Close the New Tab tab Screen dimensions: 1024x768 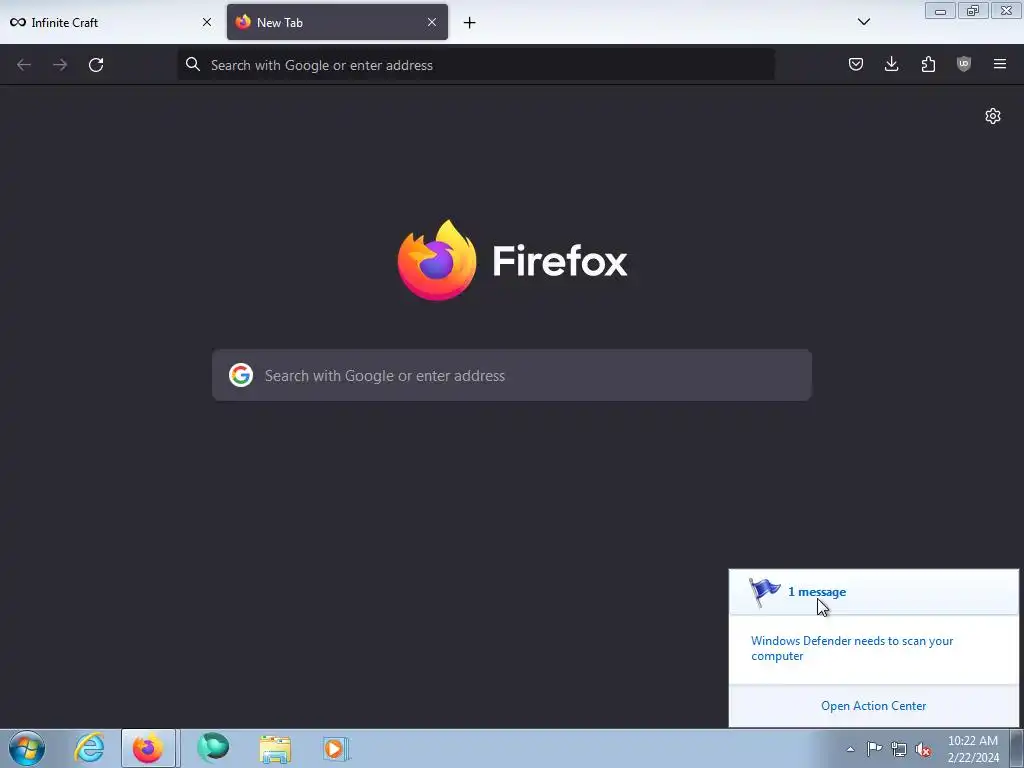(x=432, y=22)
